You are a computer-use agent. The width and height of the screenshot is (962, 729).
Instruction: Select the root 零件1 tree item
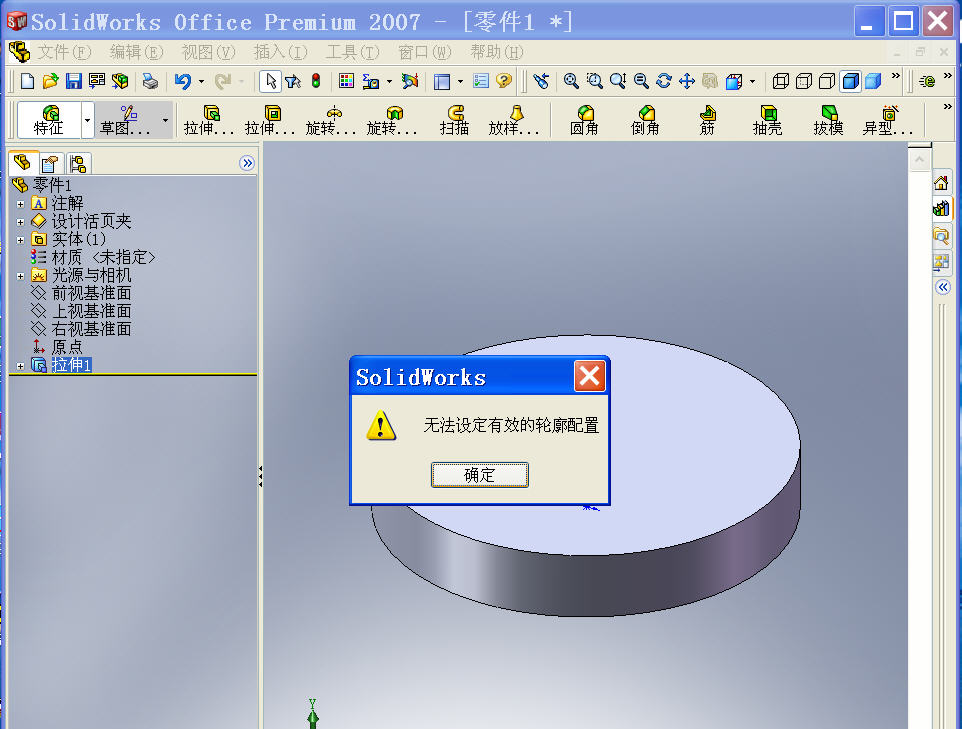point(52,185)
